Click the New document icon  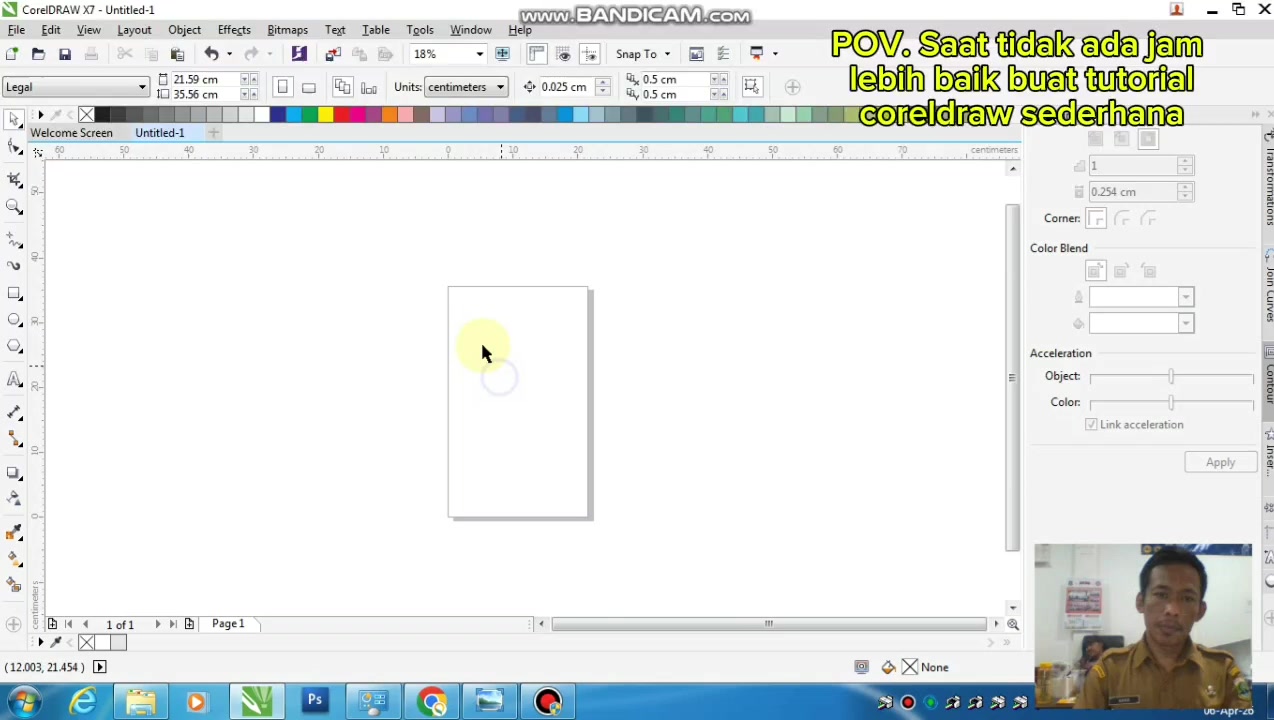(12, 54)
